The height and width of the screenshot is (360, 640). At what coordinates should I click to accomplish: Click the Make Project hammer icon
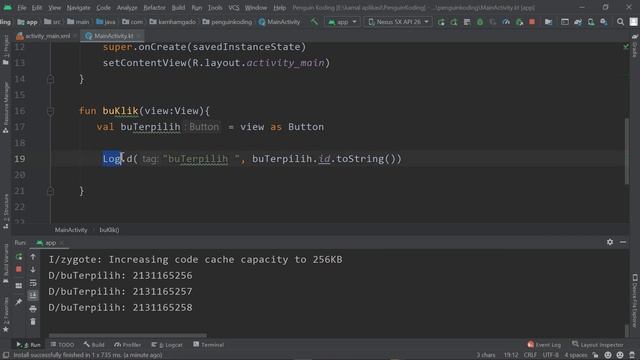pyautogui.click(x=314, y=22)
